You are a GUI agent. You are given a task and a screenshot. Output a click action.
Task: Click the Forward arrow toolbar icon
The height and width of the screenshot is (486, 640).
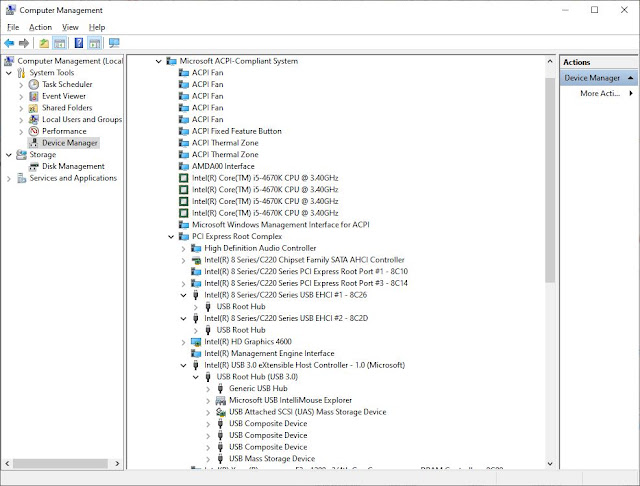(24, 43)
